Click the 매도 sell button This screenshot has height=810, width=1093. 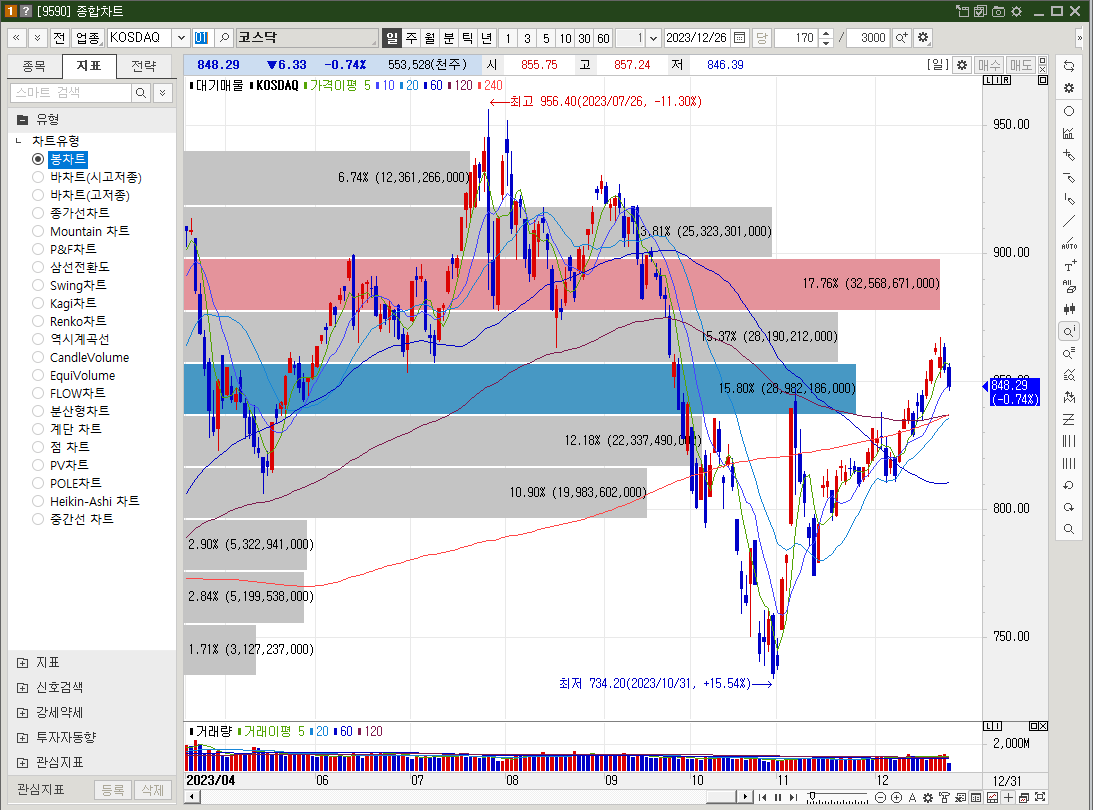click(x=1021, y=65)
